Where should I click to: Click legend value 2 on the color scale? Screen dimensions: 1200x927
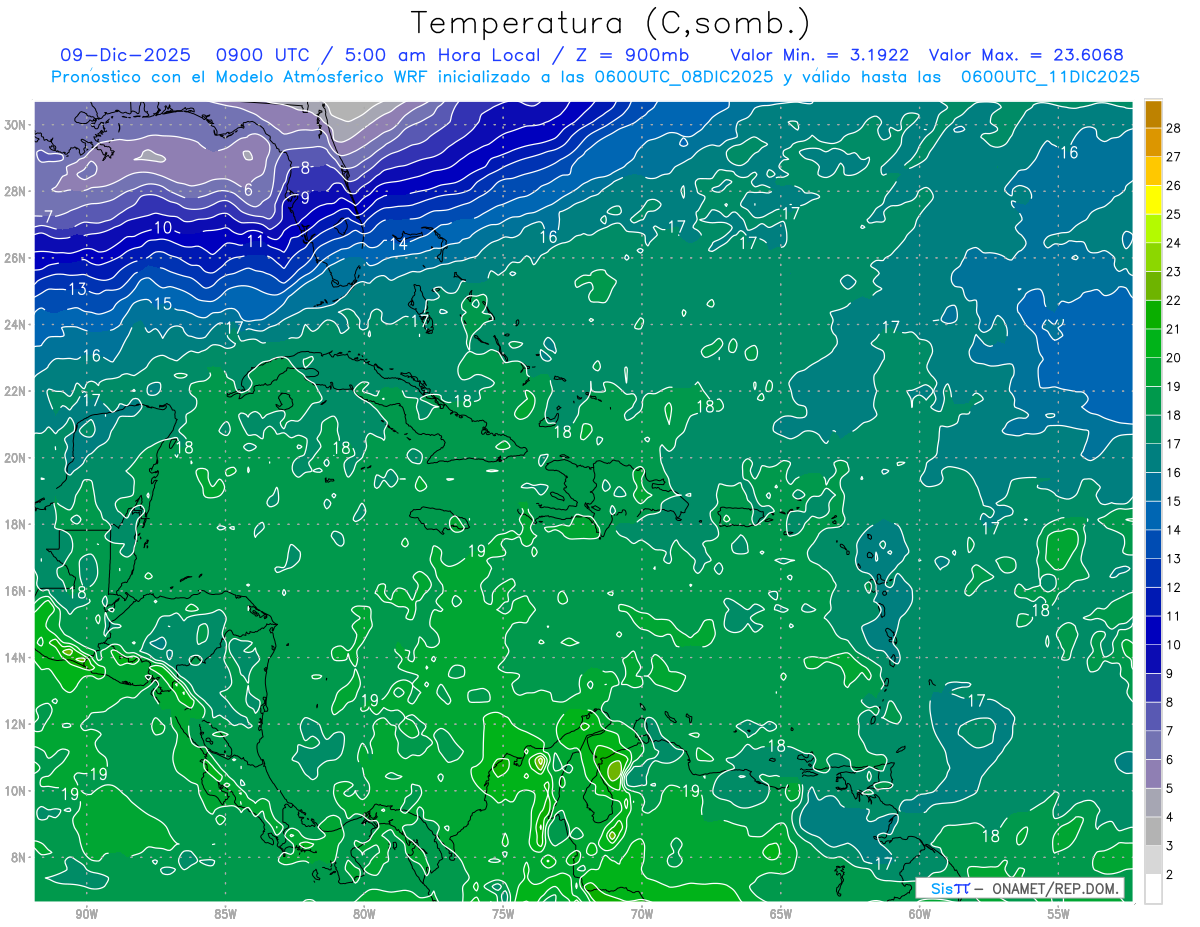(1170, 875)
